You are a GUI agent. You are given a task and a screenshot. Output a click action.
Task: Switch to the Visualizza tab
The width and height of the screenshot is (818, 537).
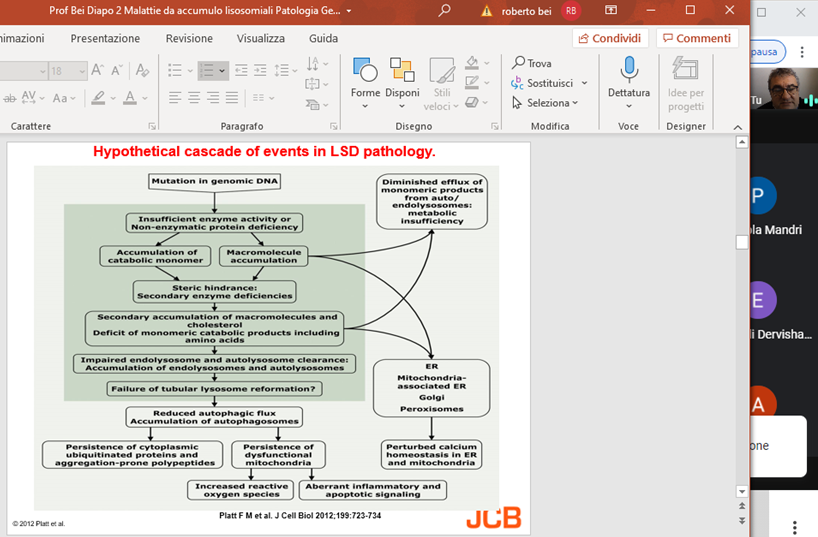point(260,38)
